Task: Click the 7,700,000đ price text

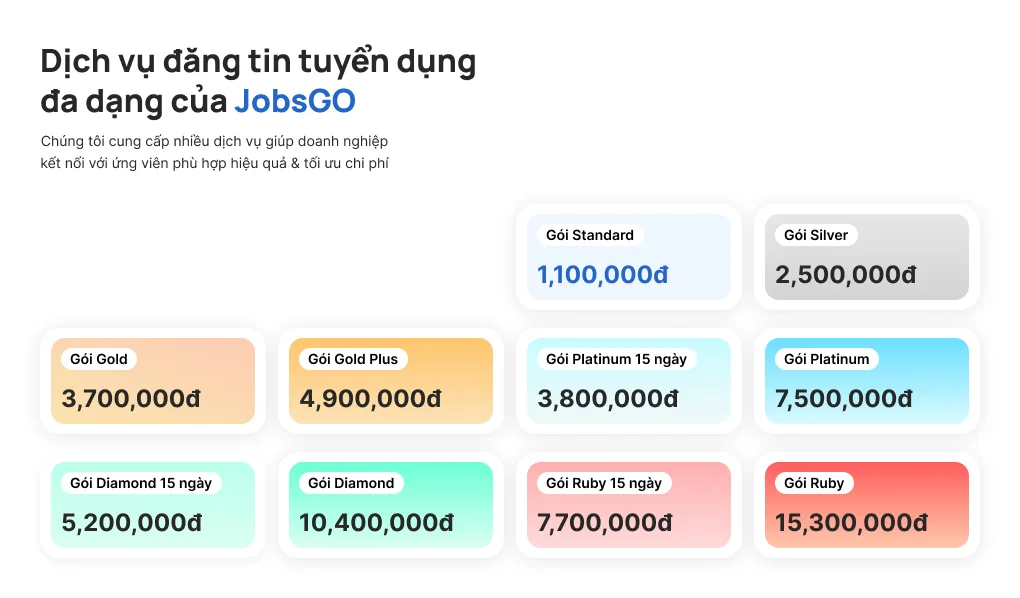Action: click(x=604, y=523)
